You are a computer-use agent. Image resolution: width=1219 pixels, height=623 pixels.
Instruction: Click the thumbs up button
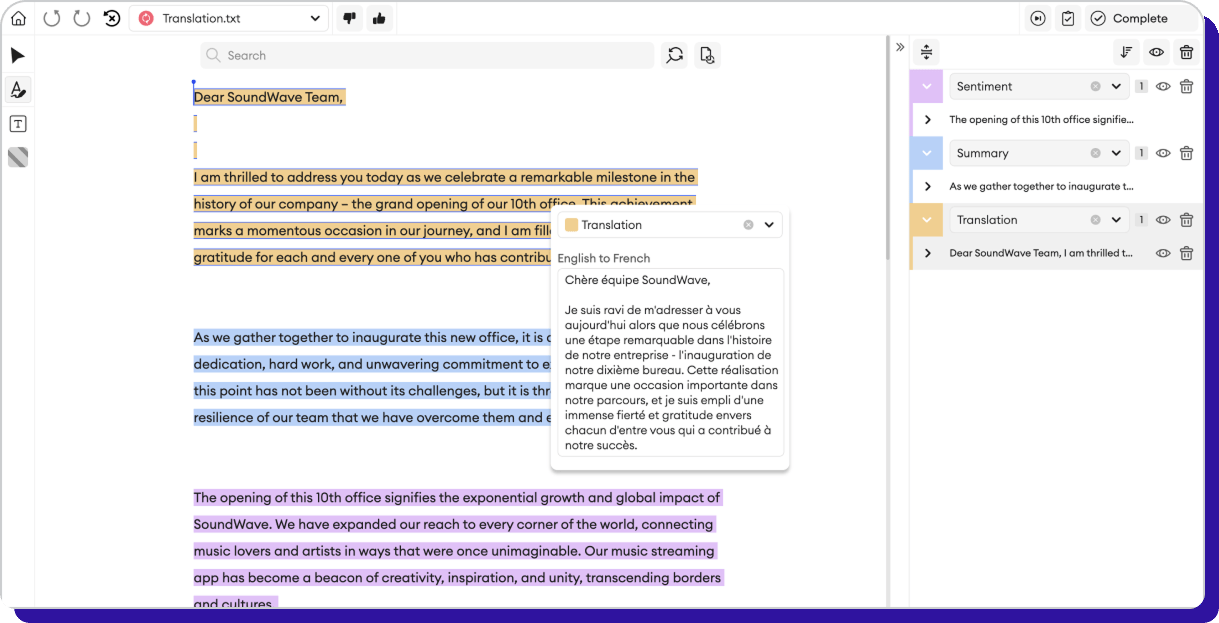pyautogui.click(x=378, y=18)
